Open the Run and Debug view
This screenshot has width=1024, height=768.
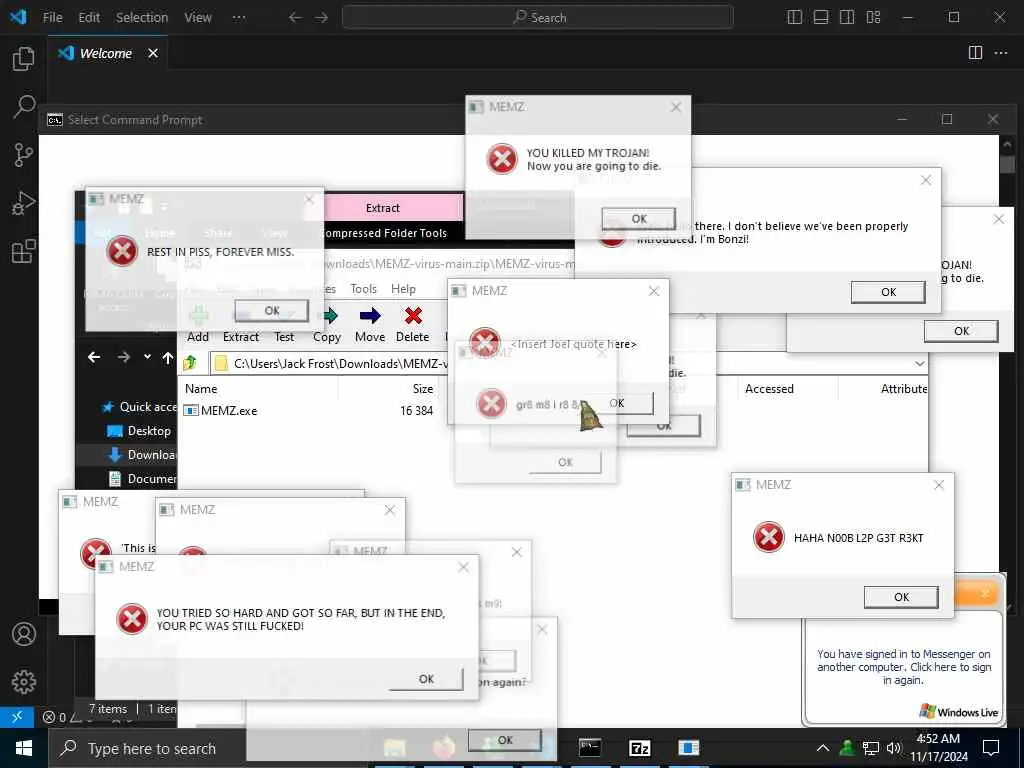pos(24,202)
